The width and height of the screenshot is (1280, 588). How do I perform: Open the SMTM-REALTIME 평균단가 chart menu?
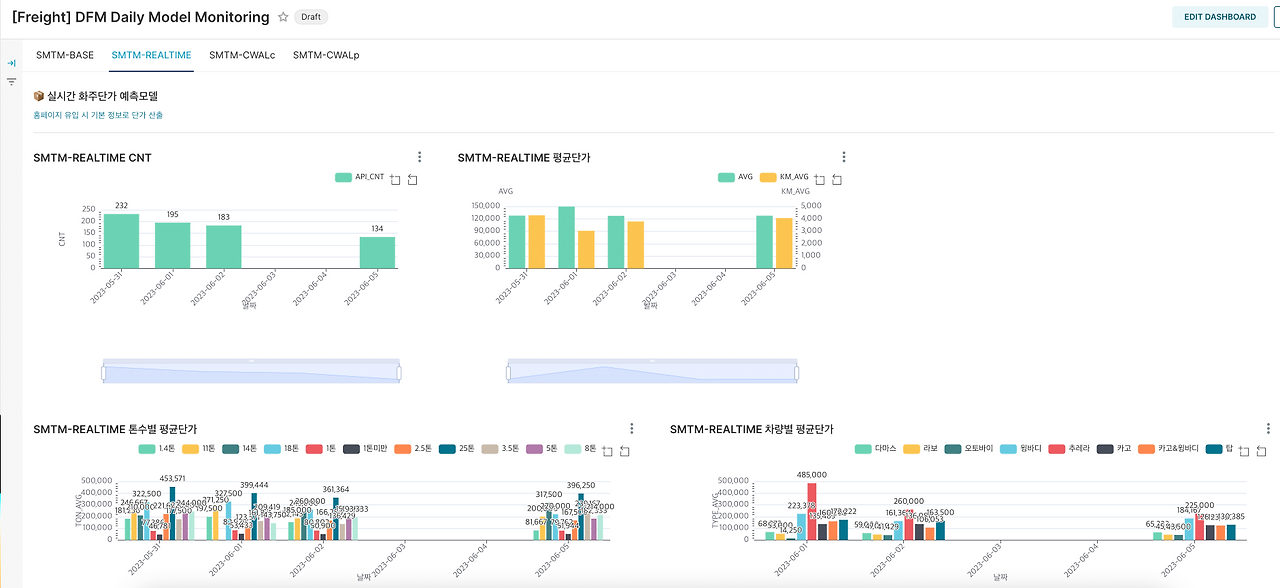844,157
